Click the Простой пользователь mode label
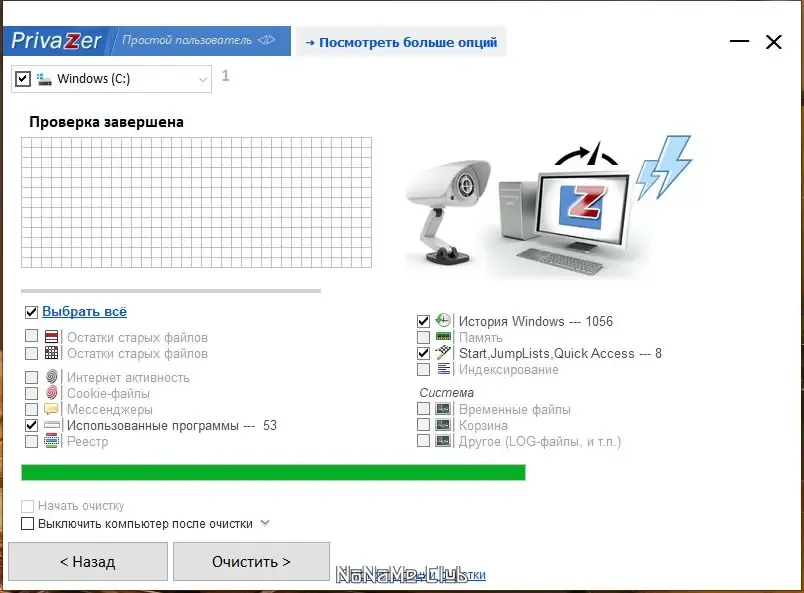The image size is (804, 593). [x=187, y=40]
